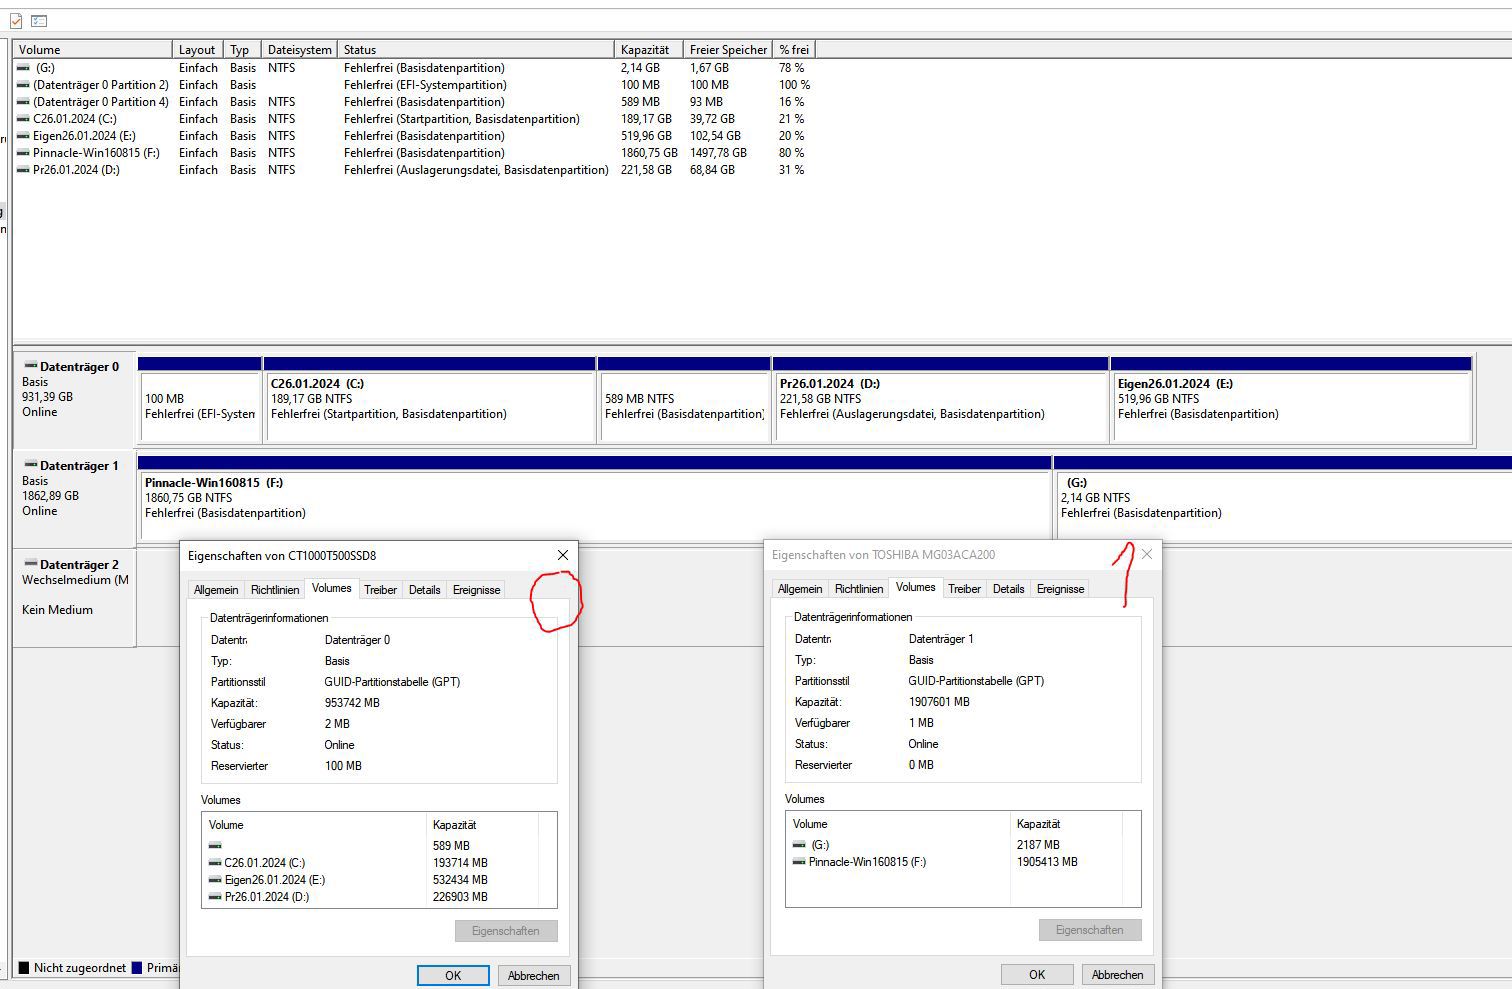Image resolution: width=1512 pixels, height=989 pixels.
Task: Select the (G:) volume icon in TOSHIBA properties
Action: click(798, 845)
